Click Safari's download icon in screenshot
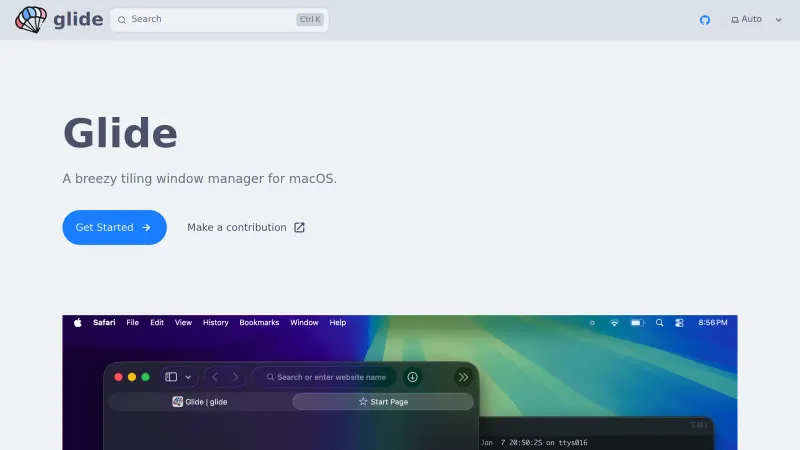The width and height of the screenshot is (800, 450). 412,377
